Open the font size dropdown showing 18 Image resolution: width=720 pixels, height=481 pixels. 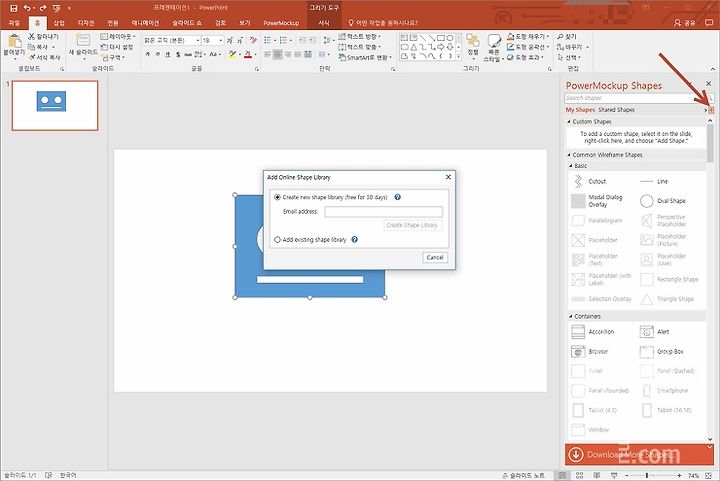221,40
